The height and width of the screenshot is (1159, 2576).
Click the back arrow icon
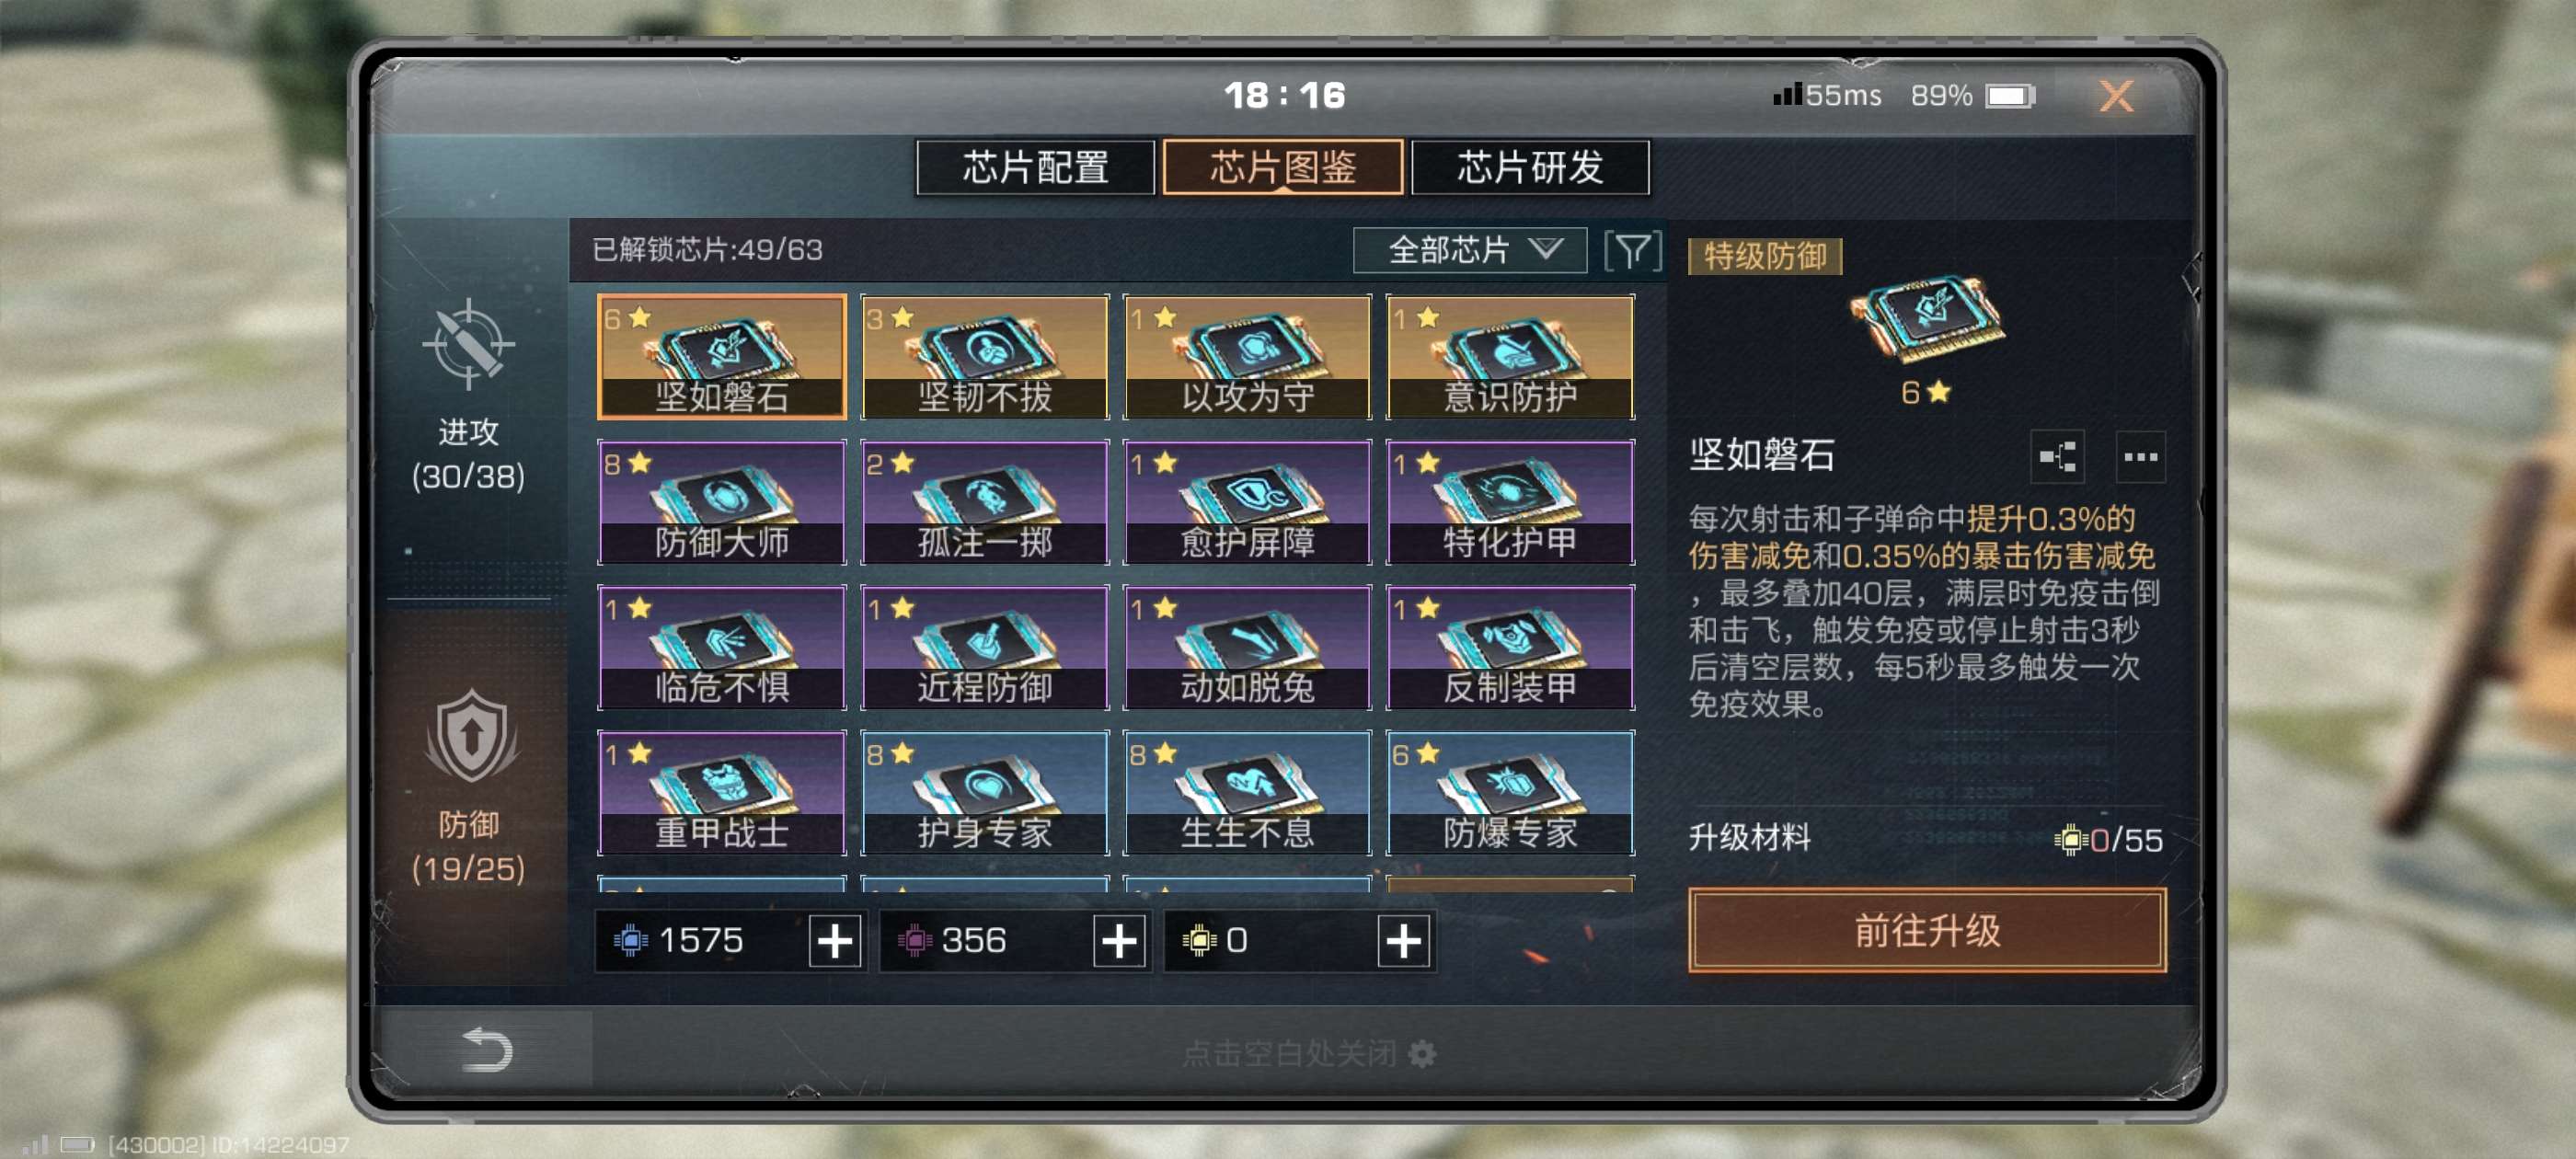pos(486,1050)
